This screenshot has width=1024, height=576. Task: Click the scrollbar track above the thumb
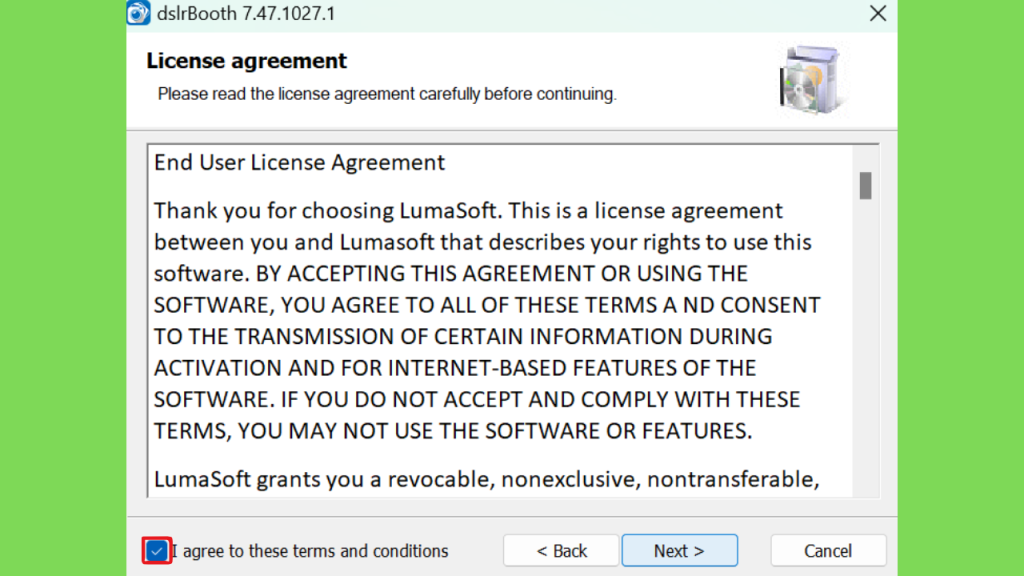click(865, 159)
